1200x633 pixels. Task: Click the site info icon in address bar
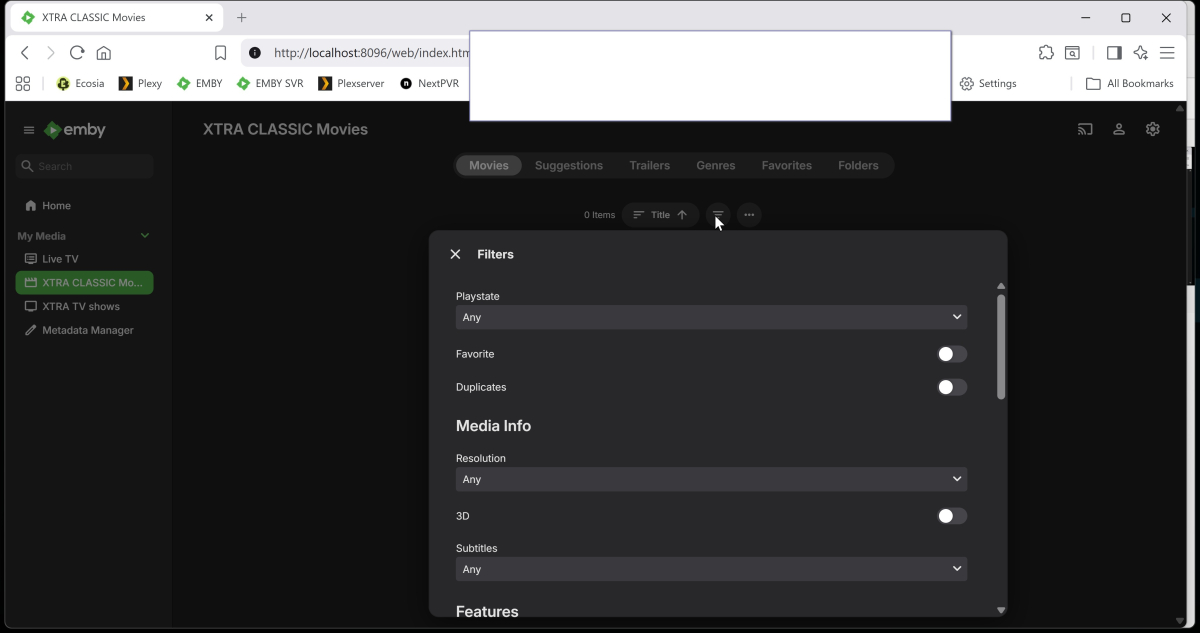pyautogui.click(x=255, y=53)
